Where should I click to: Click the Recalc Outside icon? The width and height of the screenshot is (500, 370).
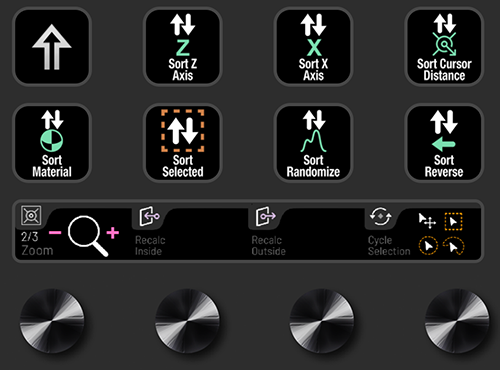point(266,216)
